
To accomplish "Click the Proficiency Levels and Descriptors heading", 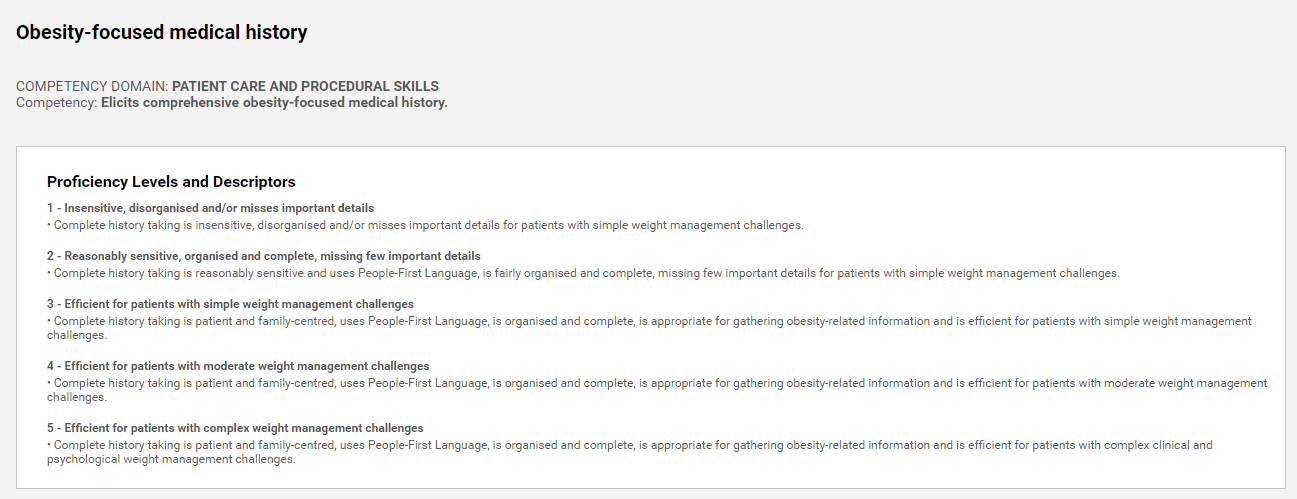I will point(171,182).
